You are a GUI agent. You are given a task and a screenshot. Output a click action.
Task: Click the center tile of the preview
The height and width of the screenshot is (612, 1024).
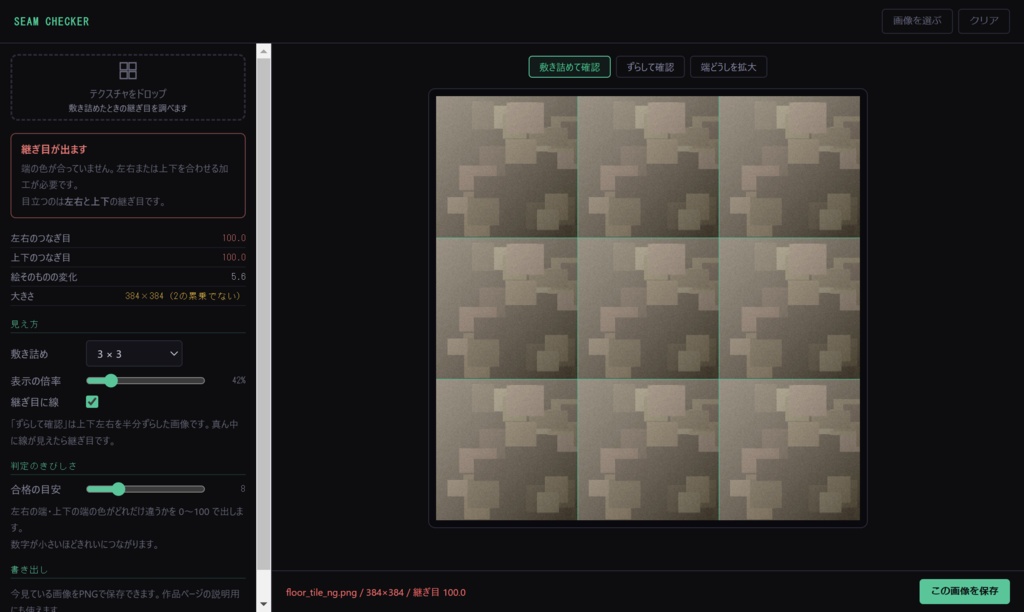tap(648, 308)
